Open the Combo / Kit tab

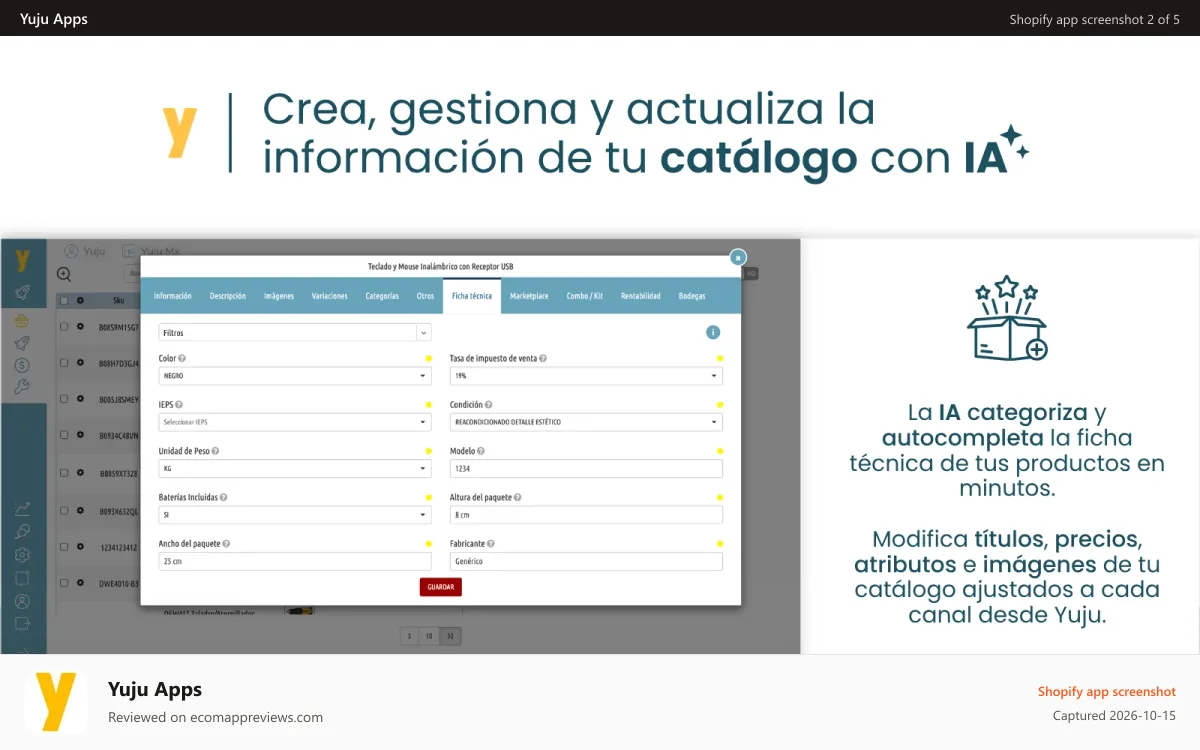[x=585, y=296]
